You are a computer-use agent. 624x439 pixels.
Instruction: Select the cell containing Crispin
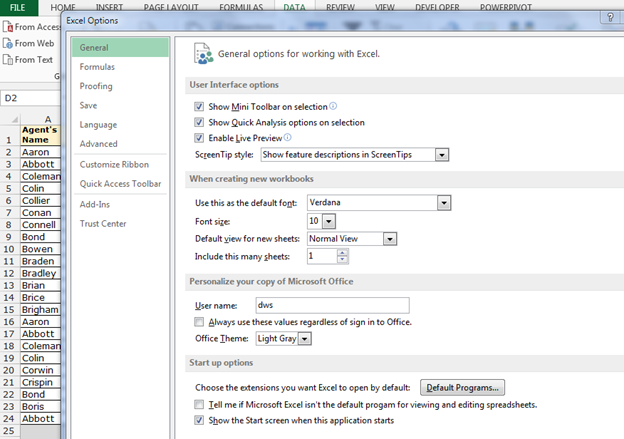41,382
